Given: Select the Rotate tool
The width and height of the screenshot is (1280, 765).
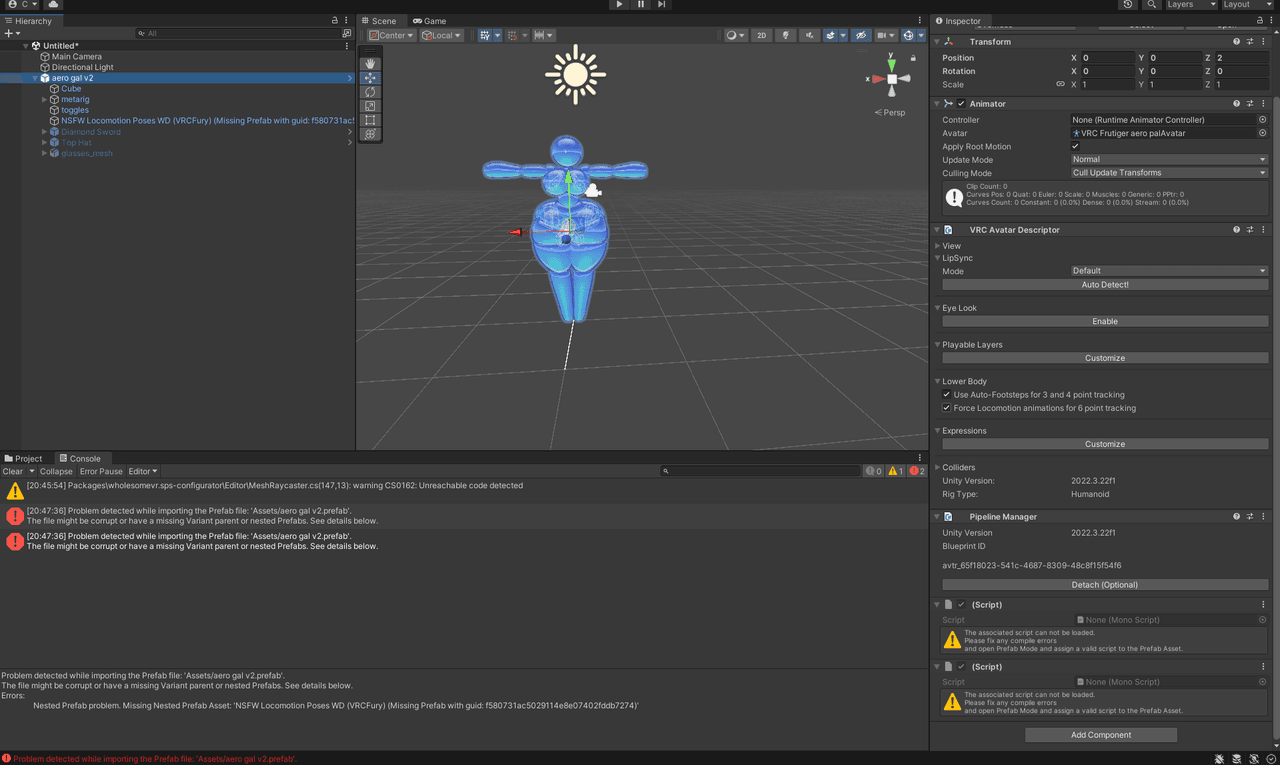Looking at the screenshot, I should 370,92.
